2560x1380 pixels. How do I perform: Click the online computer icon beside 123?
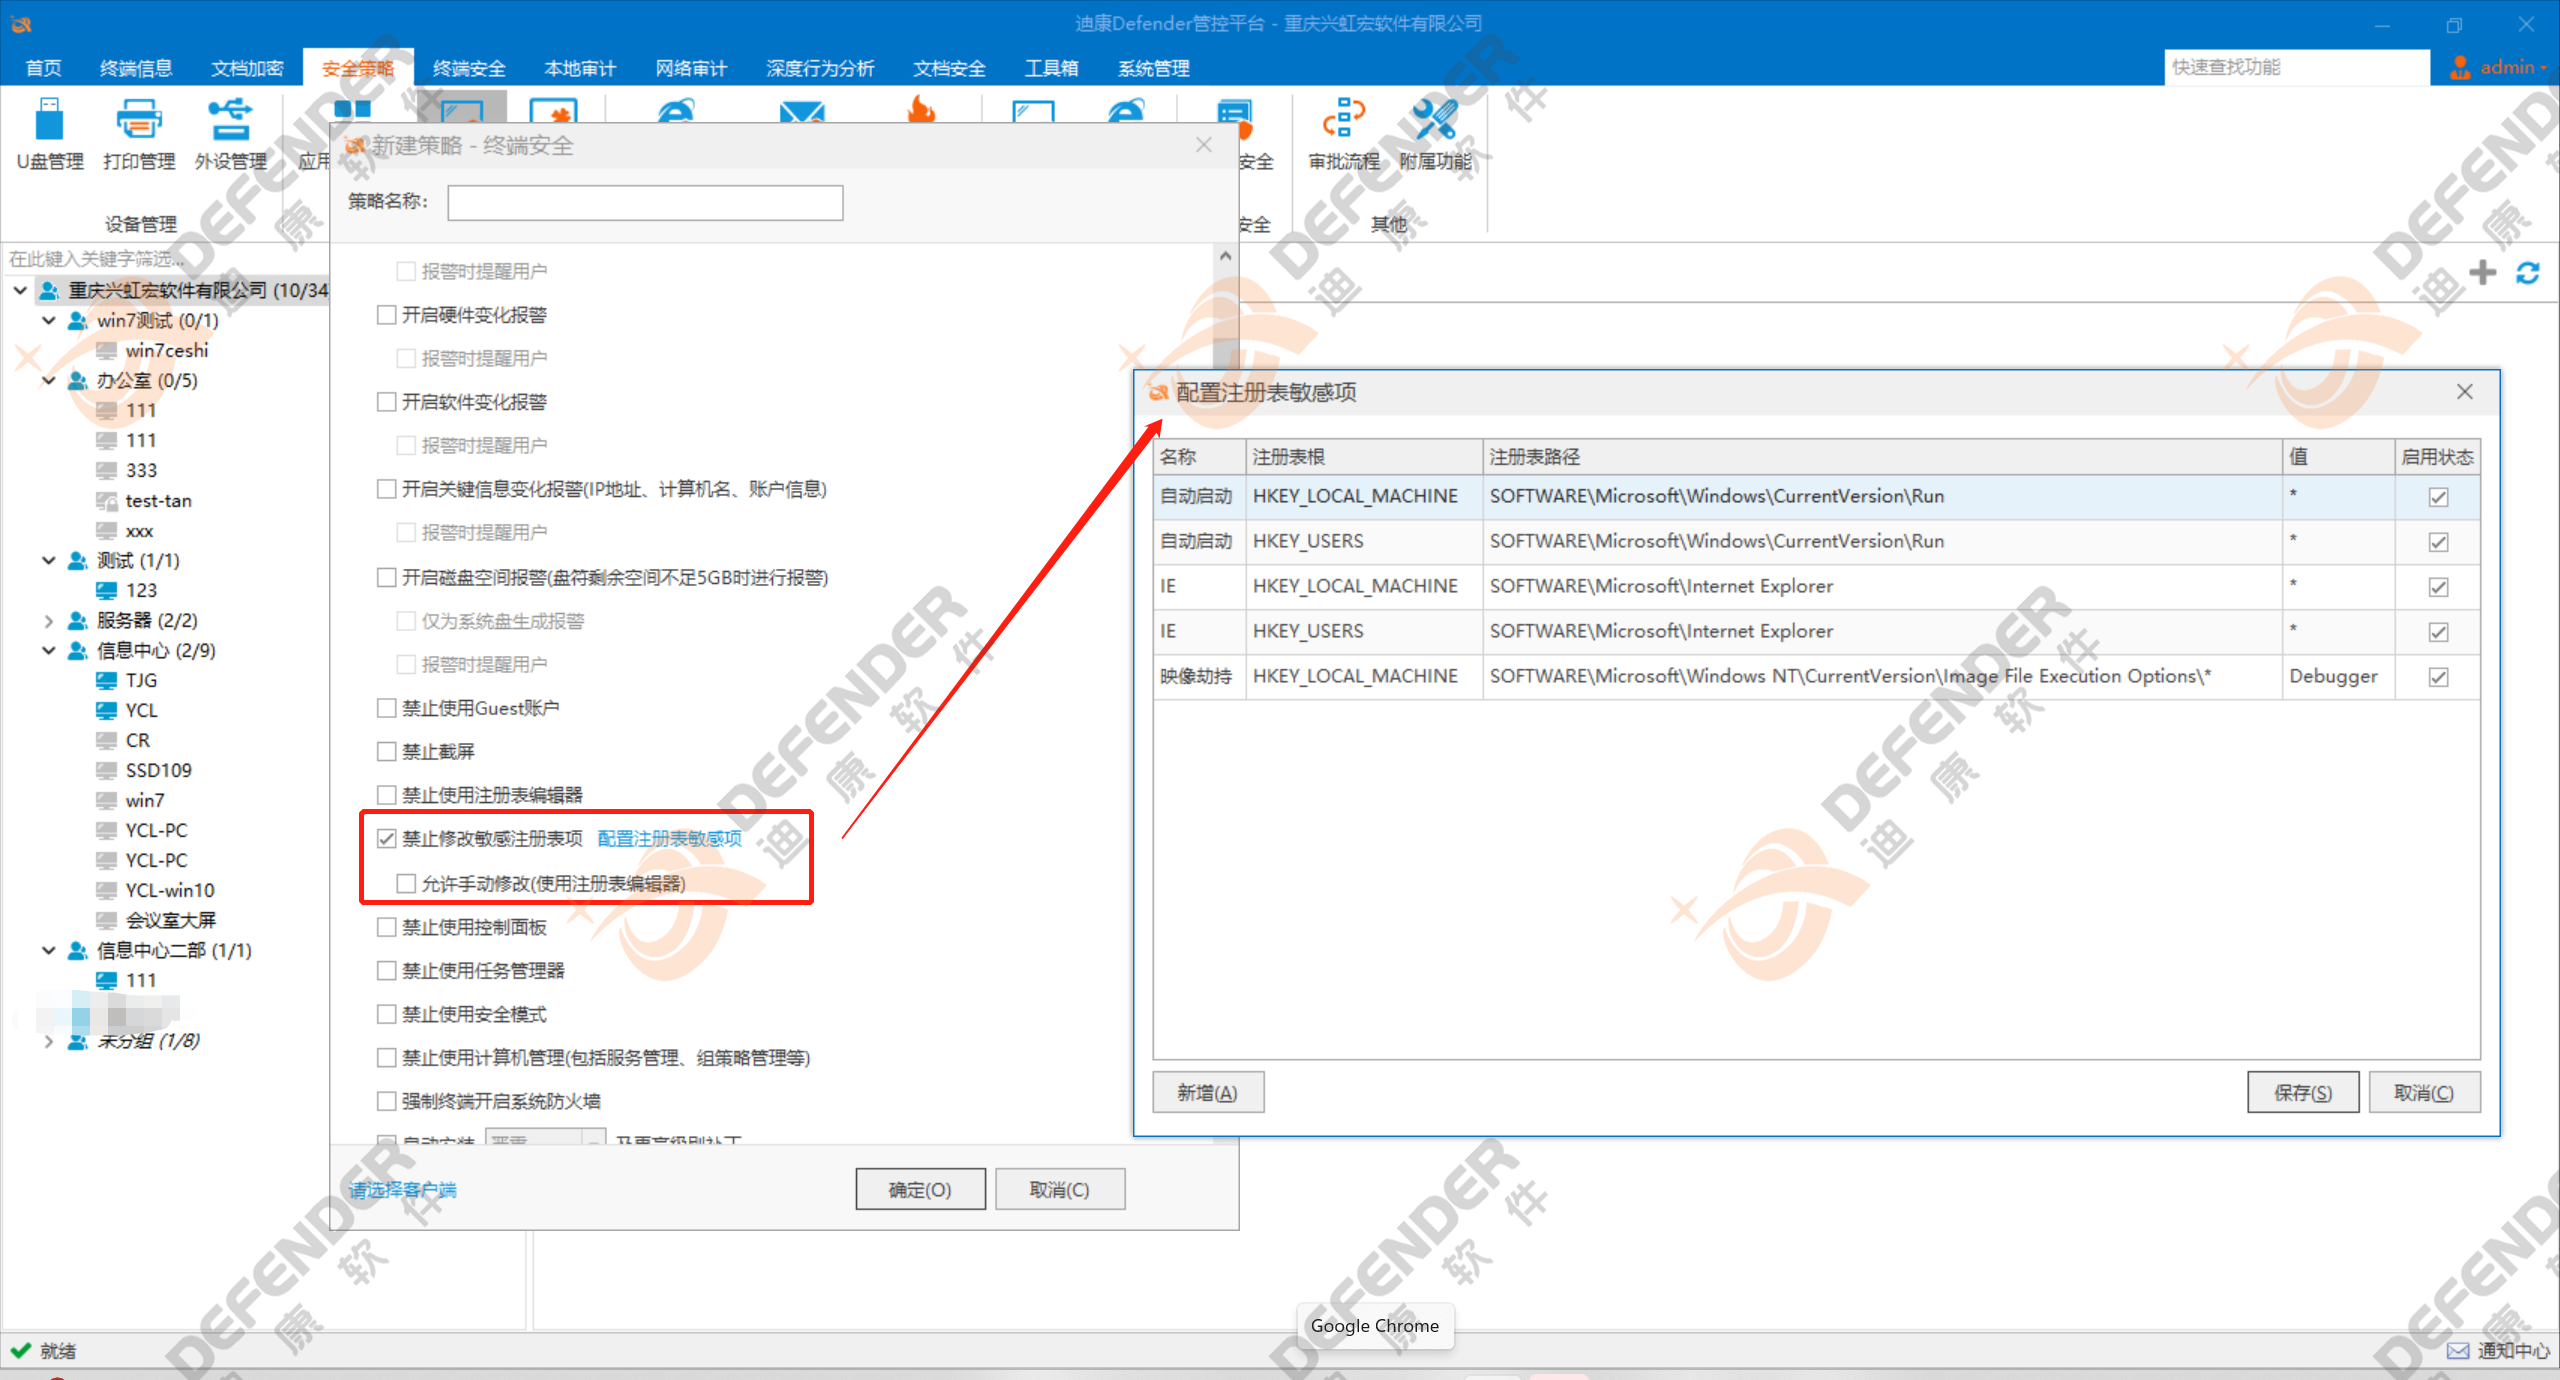click(106, 591)
